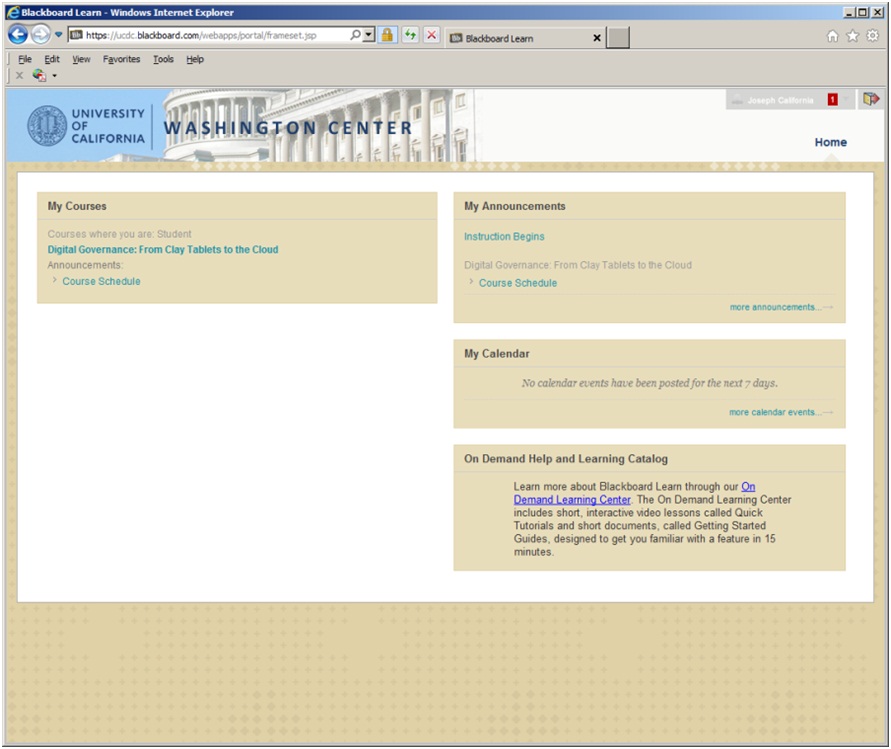Click the browser Forward arrow button

(40, 35)
